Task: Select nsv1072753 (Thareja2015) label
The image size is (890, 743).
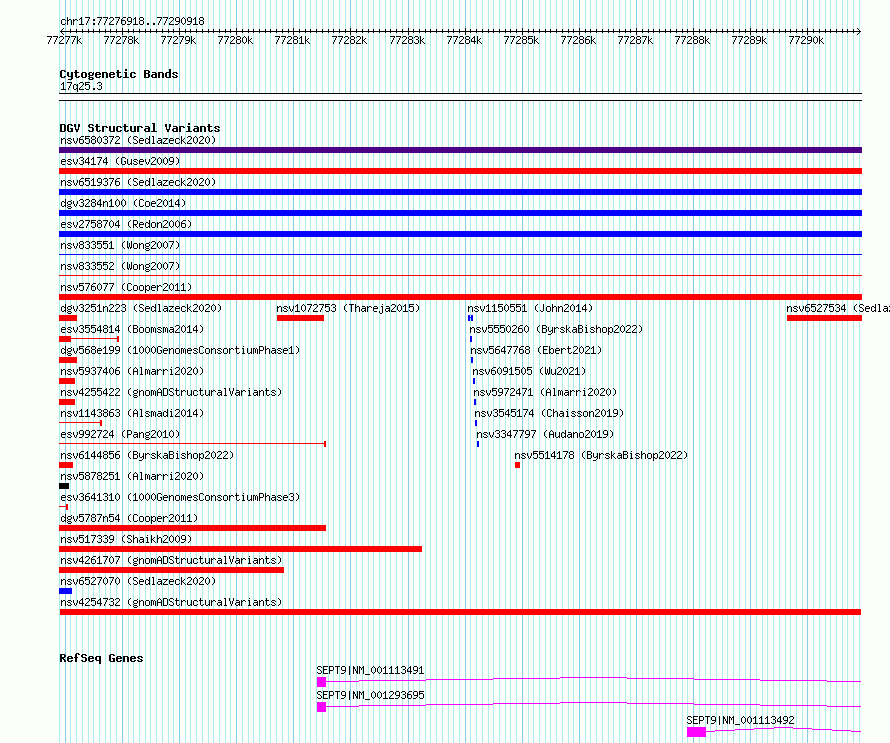Action: pos(348,308)
